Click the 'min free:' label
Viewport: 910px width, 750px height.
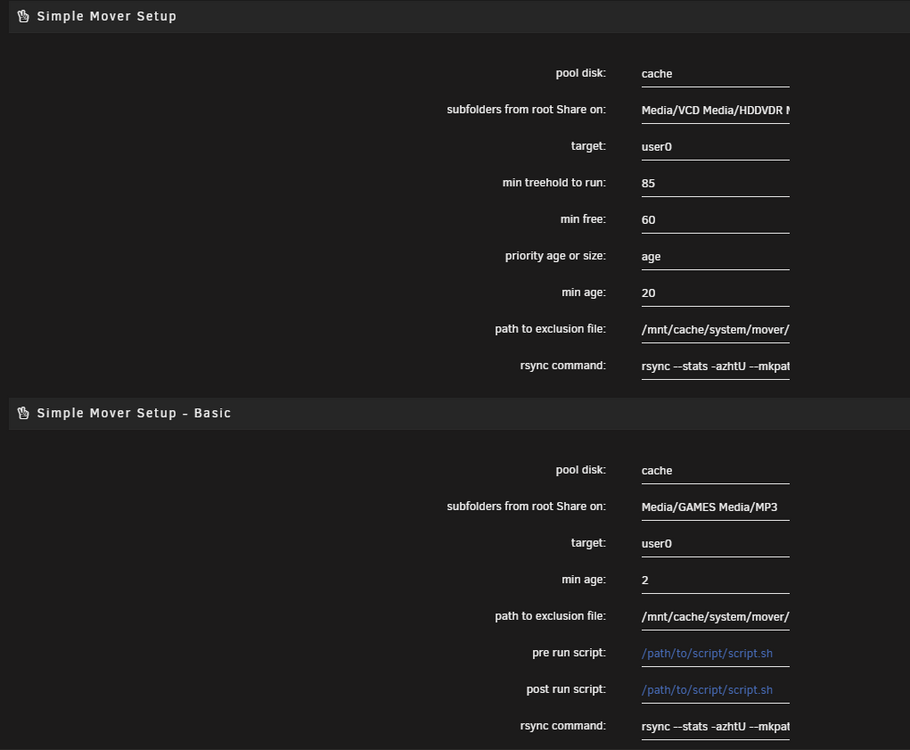pyautogui.click(x=583, y=219)
